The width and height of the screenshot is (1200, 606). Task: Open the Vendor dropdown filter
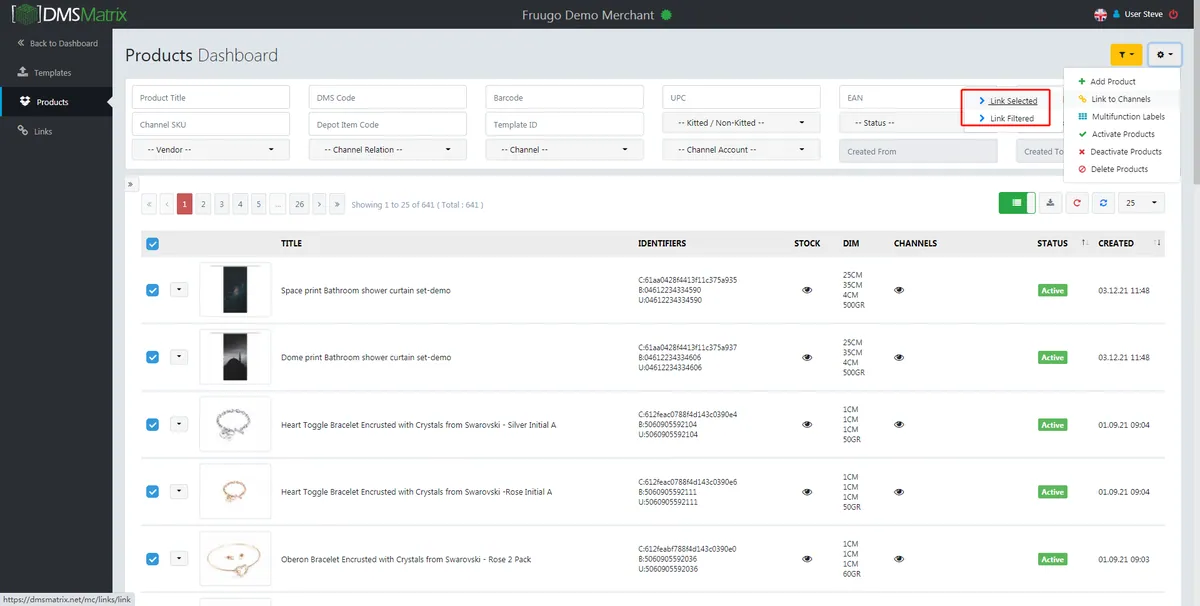coord(211,150)
